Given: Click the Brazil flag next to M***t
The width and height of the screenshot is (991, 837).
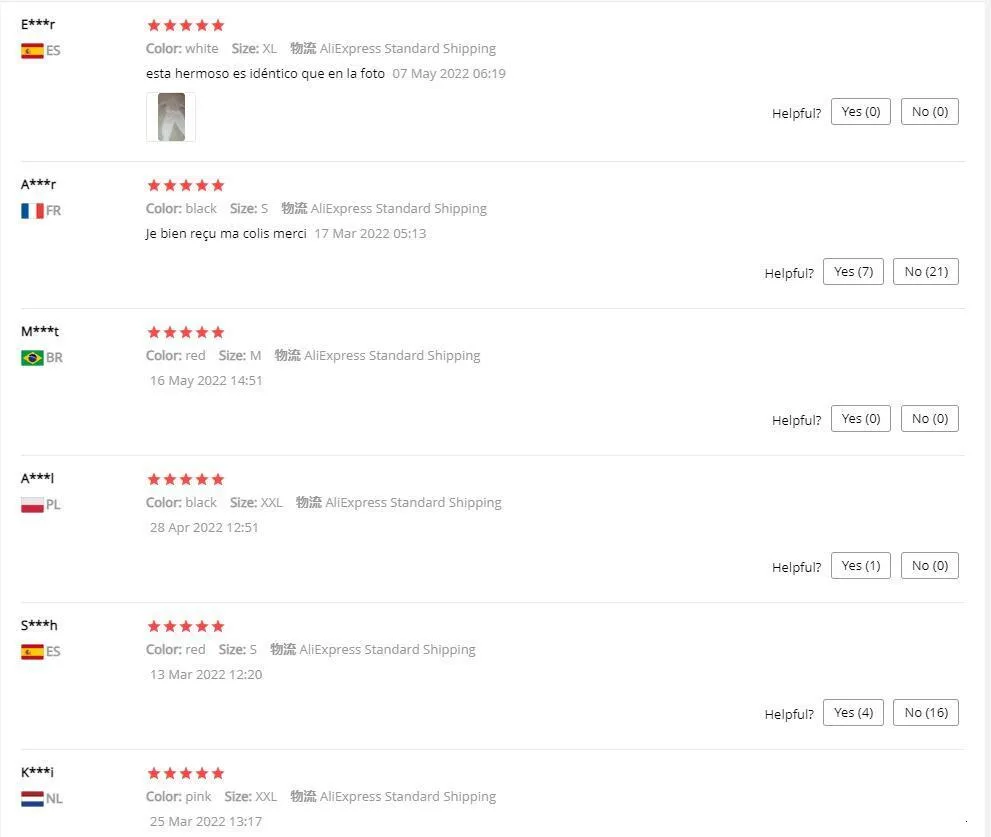Looking at the screenshot, I should (x=32, y=358).
